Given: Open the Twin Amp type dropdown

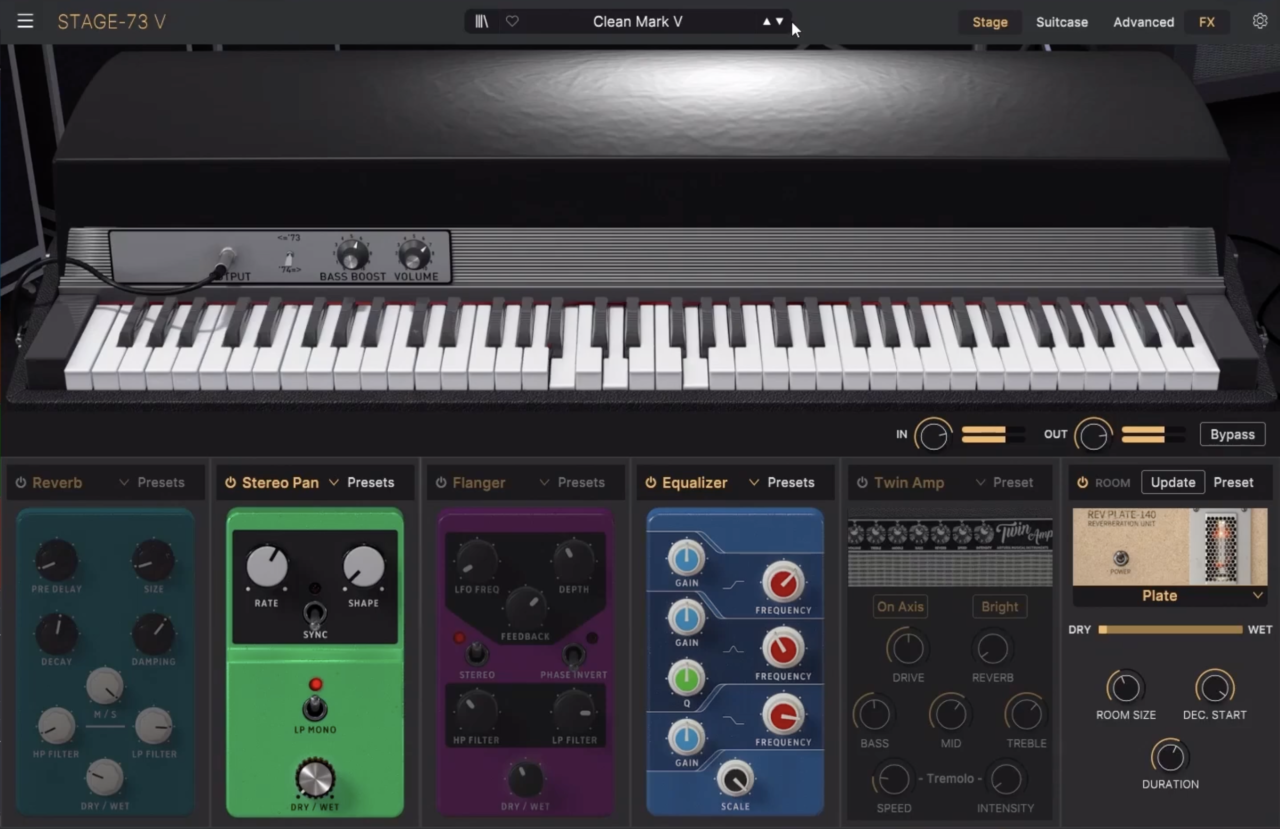Looking at the screenshot, I should (981, 483).
